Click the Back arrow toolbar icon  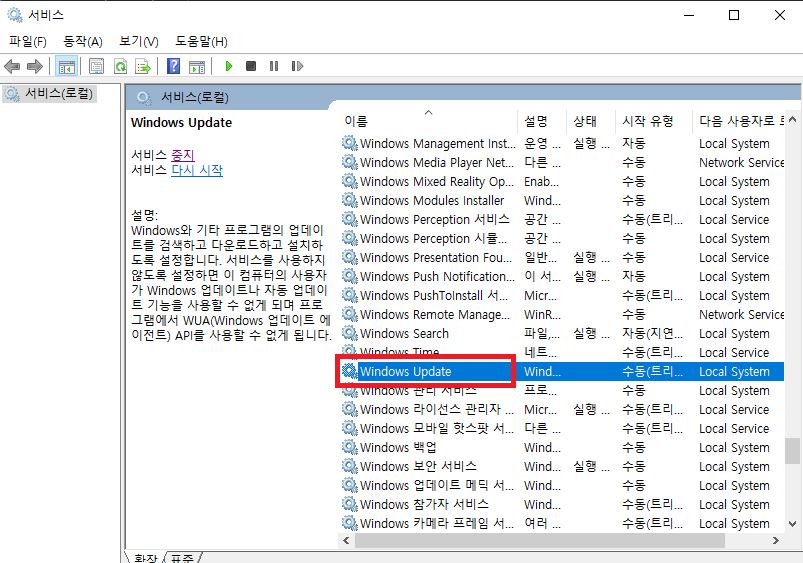click(x=12, y=66)
